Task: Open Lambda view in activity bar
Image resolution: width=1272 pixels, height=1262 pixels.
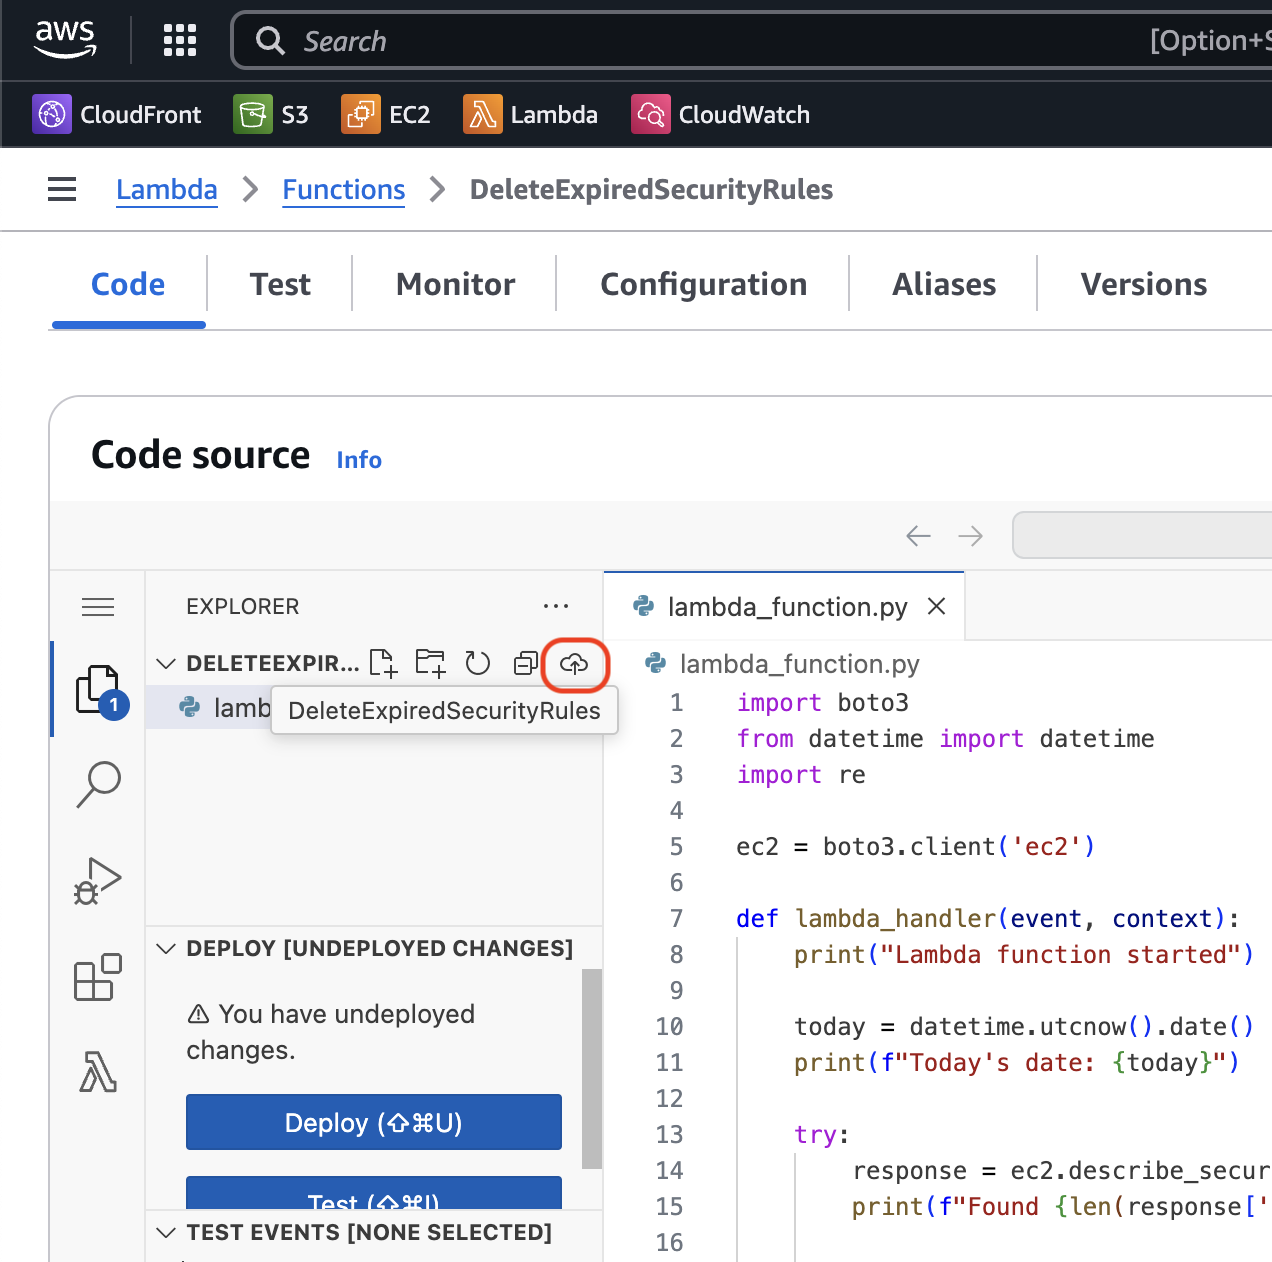Action: pyautogui.click(x=99, y=1072)
